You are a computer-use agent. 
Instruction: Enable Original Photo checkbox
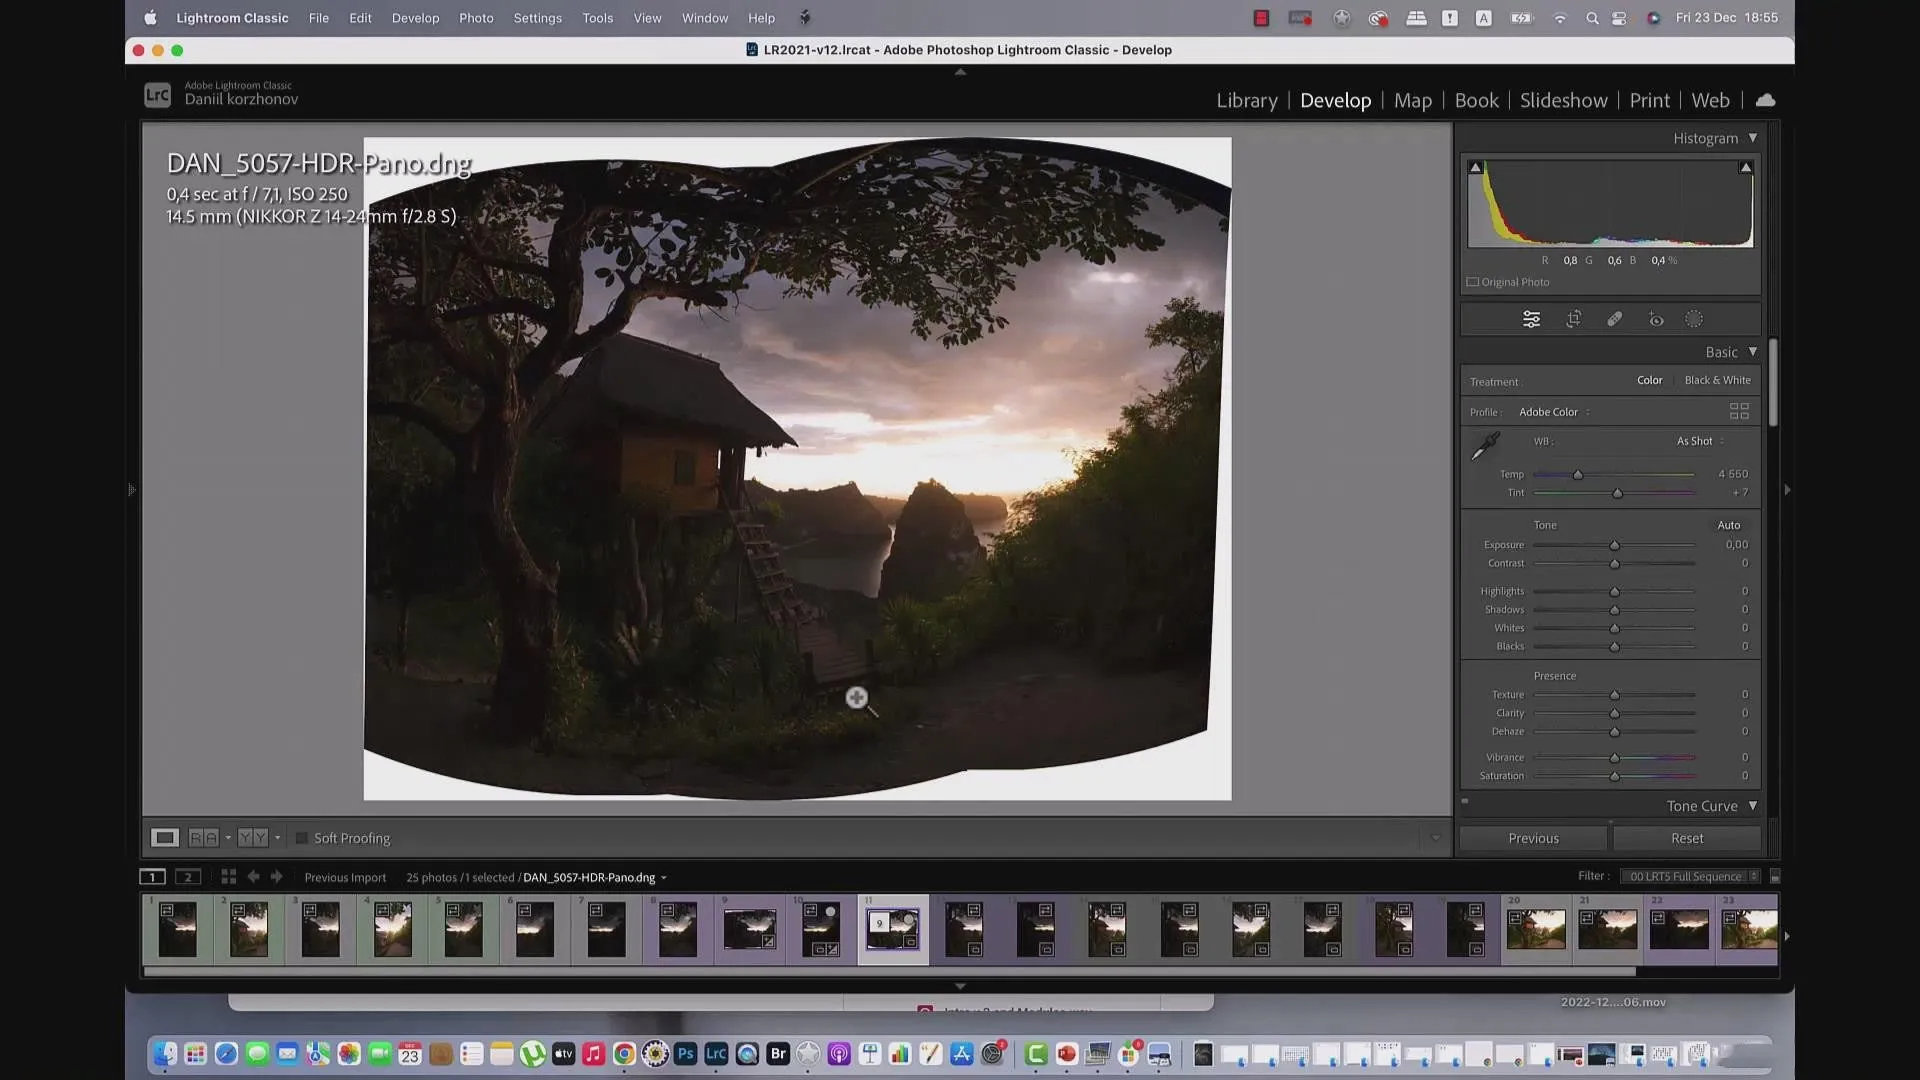[1472, 281]
